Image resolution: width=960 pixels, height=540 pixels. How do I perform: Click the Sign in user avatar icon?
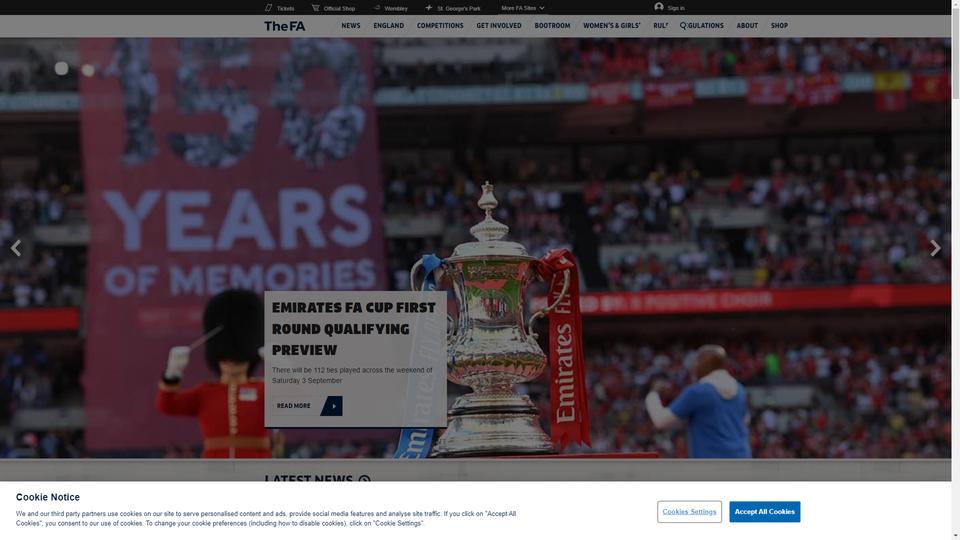coord(659,7)
